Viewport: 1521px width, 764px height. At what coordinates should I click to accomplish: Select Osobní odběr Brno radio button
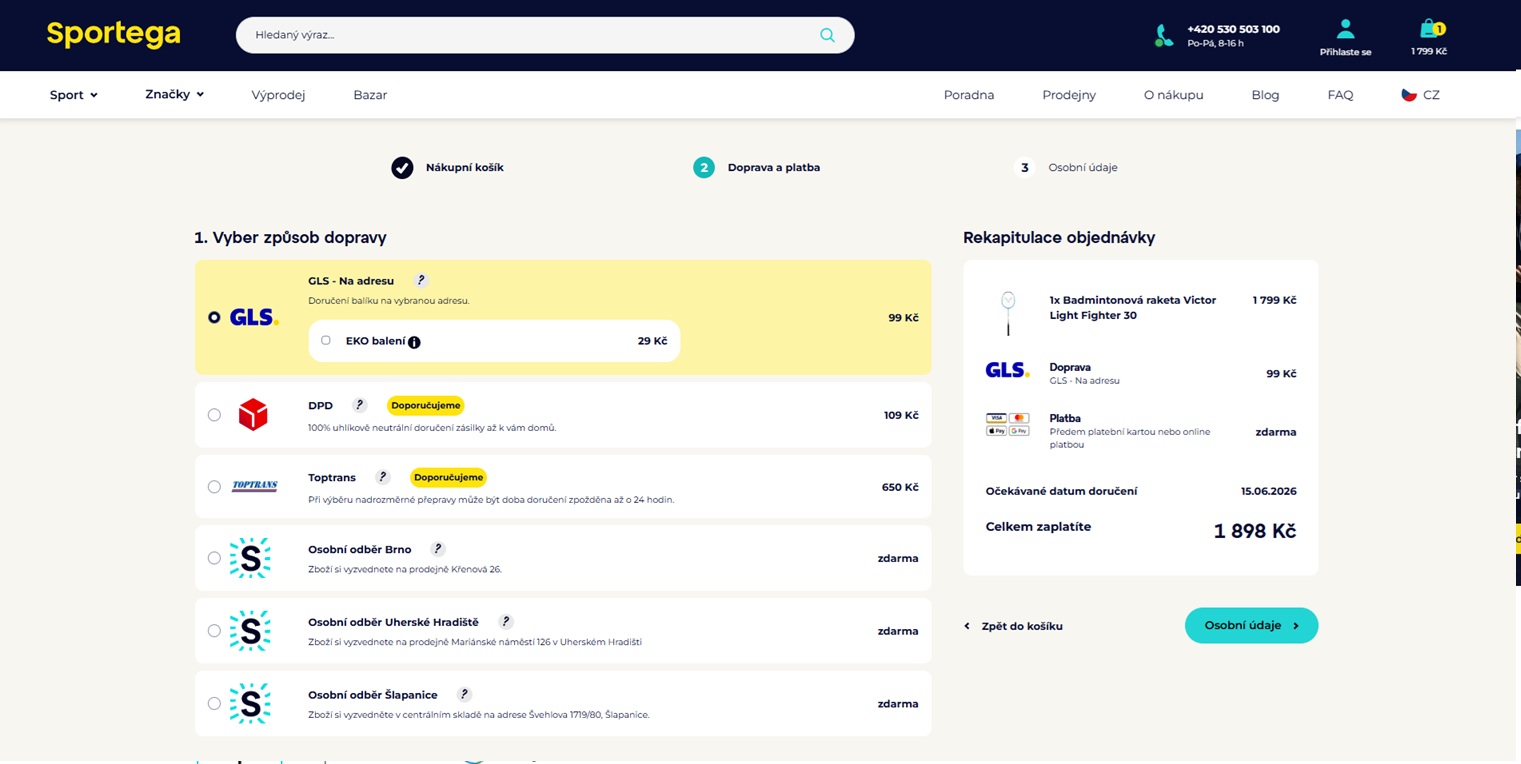214,558
